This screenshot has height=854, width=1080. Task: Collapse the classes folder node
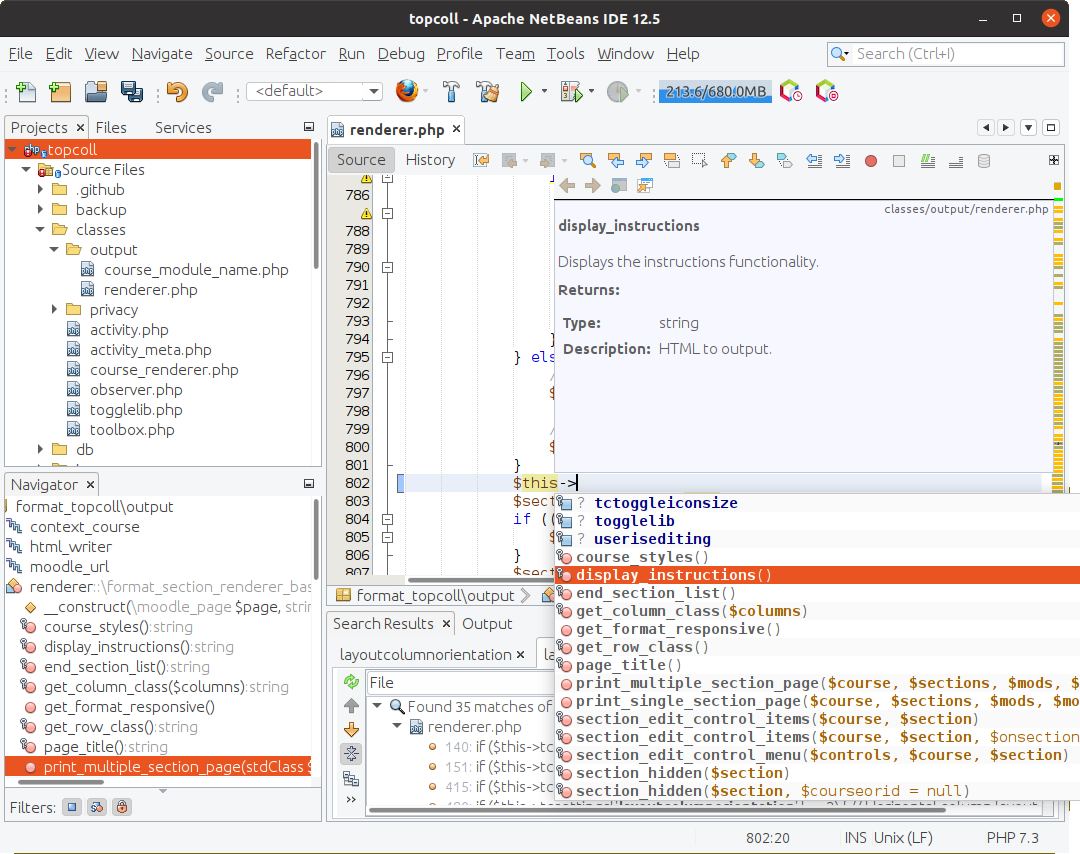(x=41, y=230)
